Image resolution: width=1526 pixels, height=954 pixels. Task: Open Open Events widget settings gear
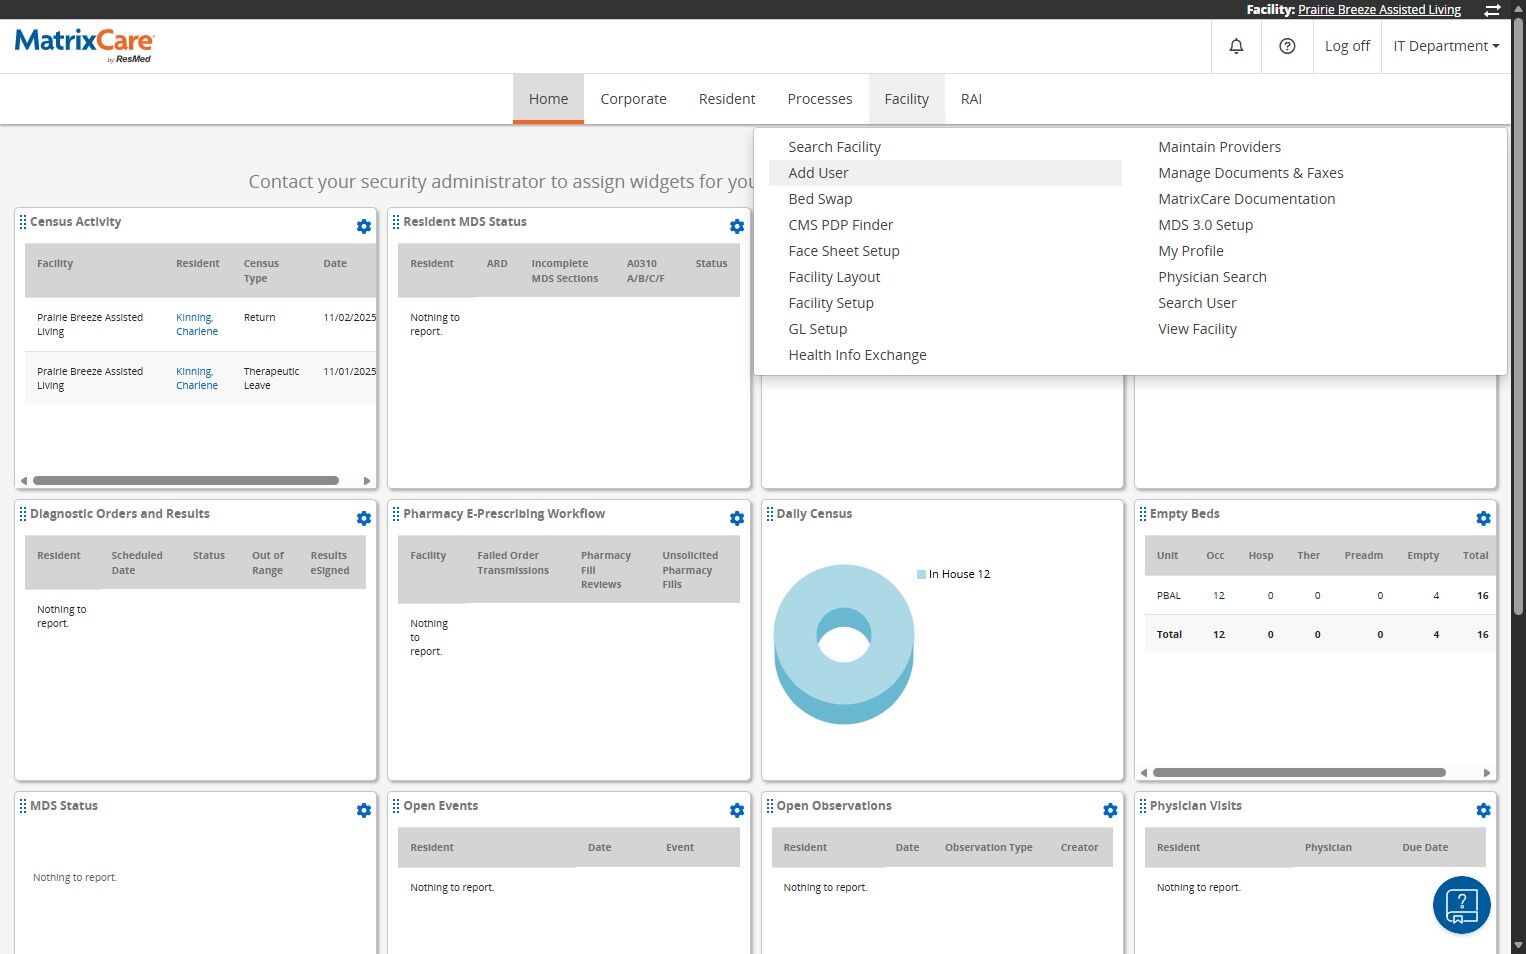click(x=737, y=811)
